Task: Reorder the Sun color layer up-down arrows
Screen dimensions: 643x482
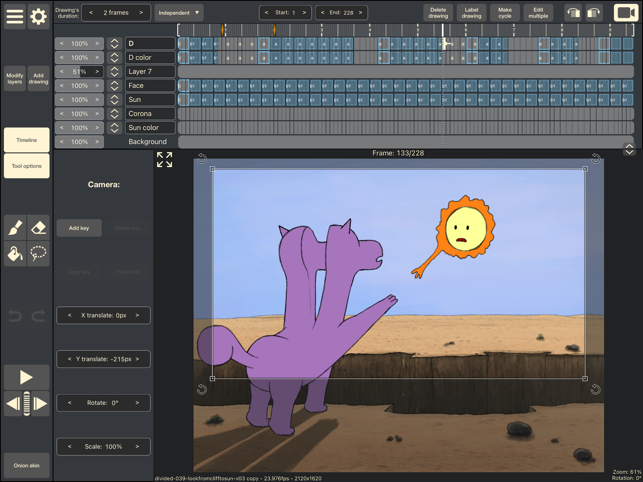Action: 114,128
